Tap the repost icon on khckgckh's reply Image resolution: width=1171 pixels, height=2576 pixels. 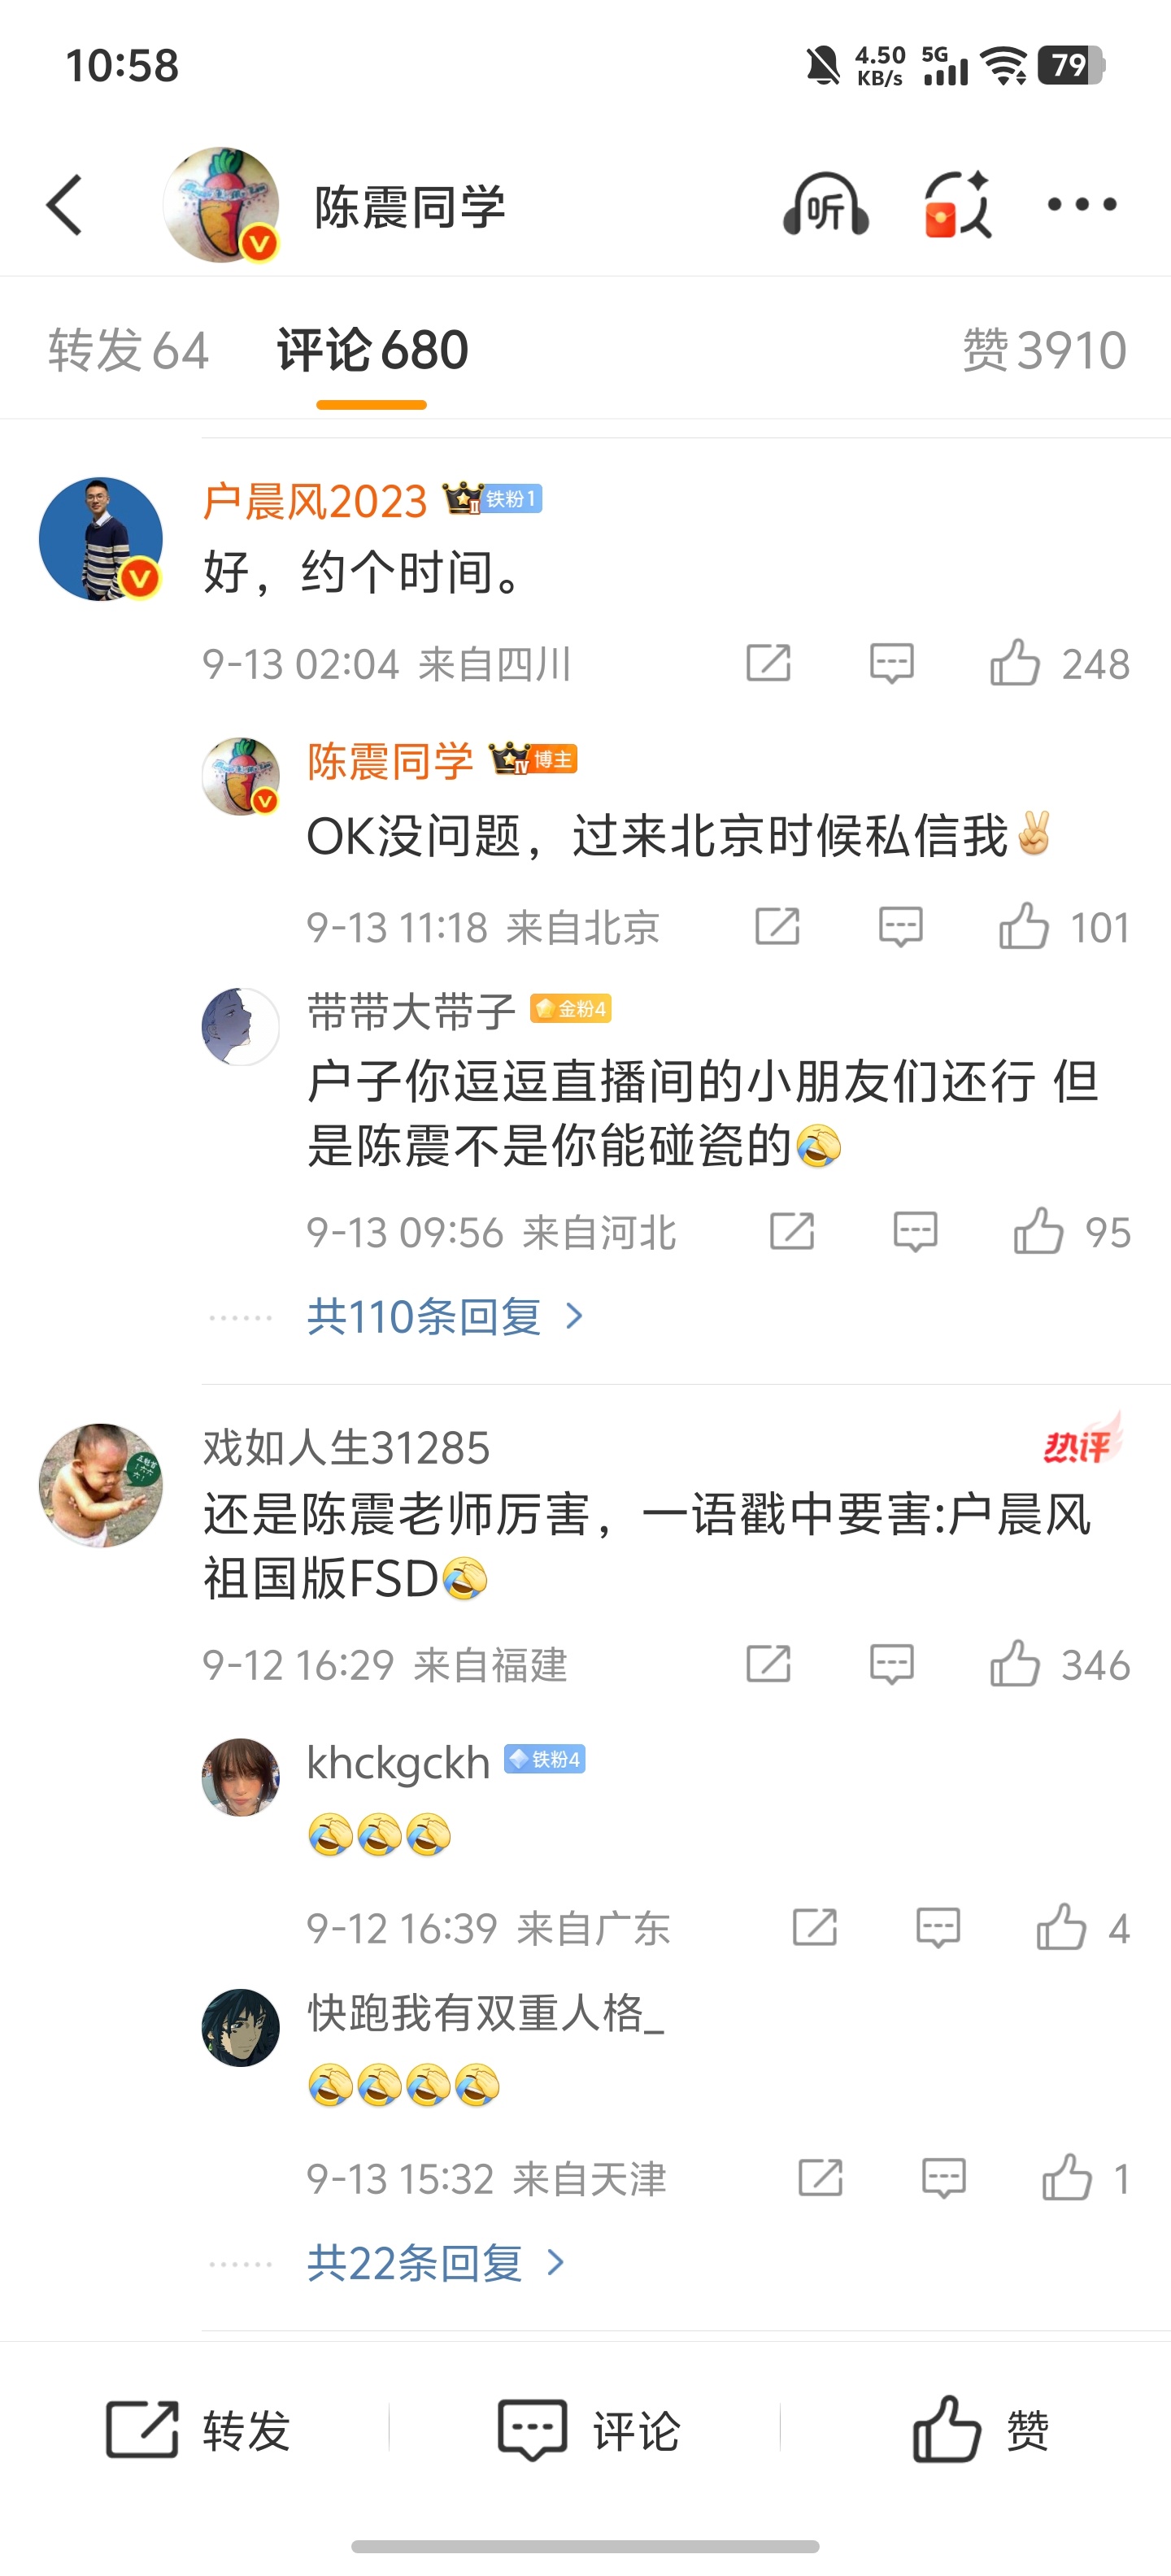coord(814,1927)
